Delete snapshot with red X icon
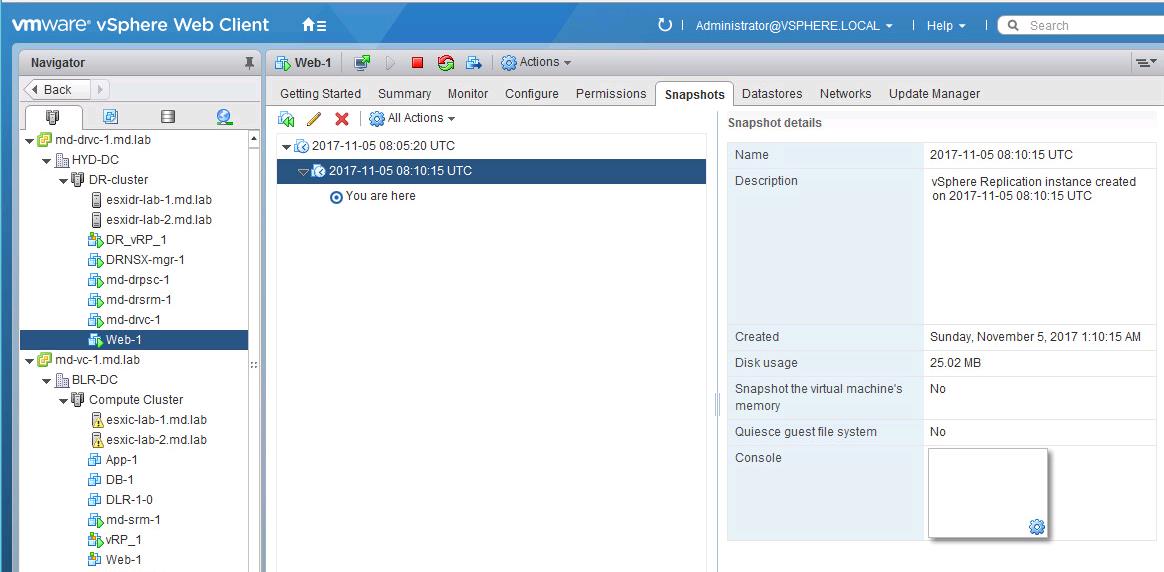1164x572 pixels. click(341, 119)
